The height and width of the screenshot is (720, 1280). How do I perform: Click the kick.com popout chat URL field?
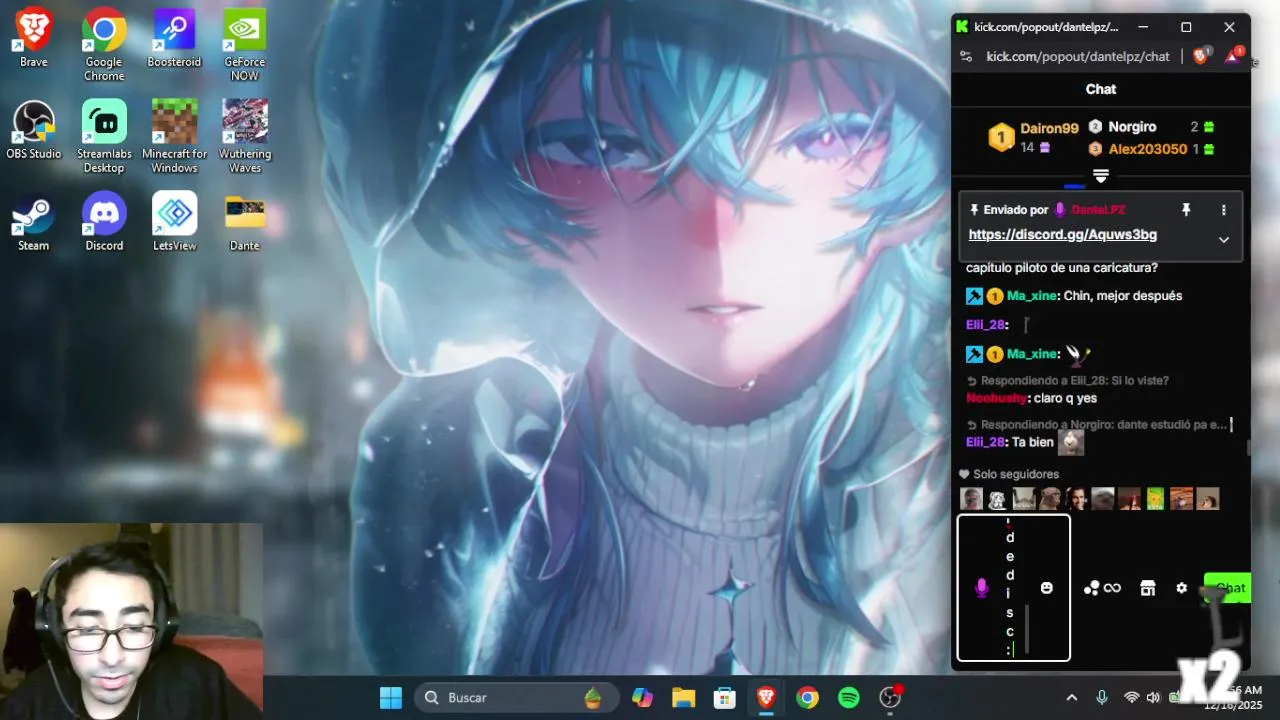point(1078,57)
